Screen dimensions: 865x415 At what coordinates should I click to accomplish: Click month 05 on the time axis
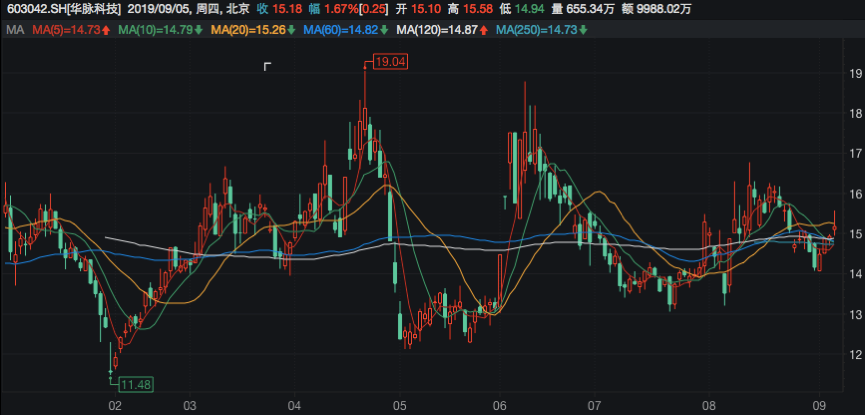[x=399, y=406]
